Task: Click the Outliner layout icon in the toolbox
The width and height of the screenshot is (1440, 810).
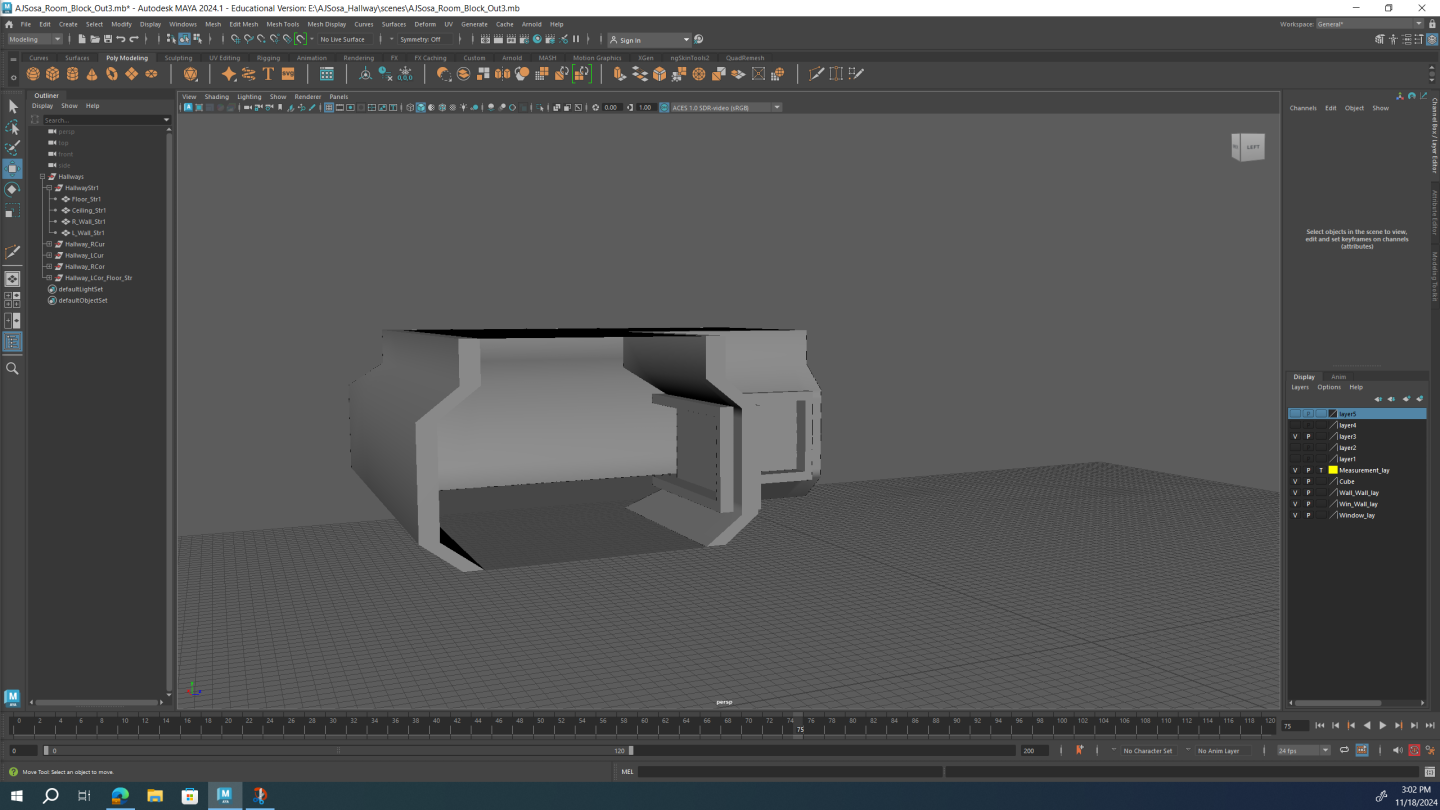Action: [12, 342]
